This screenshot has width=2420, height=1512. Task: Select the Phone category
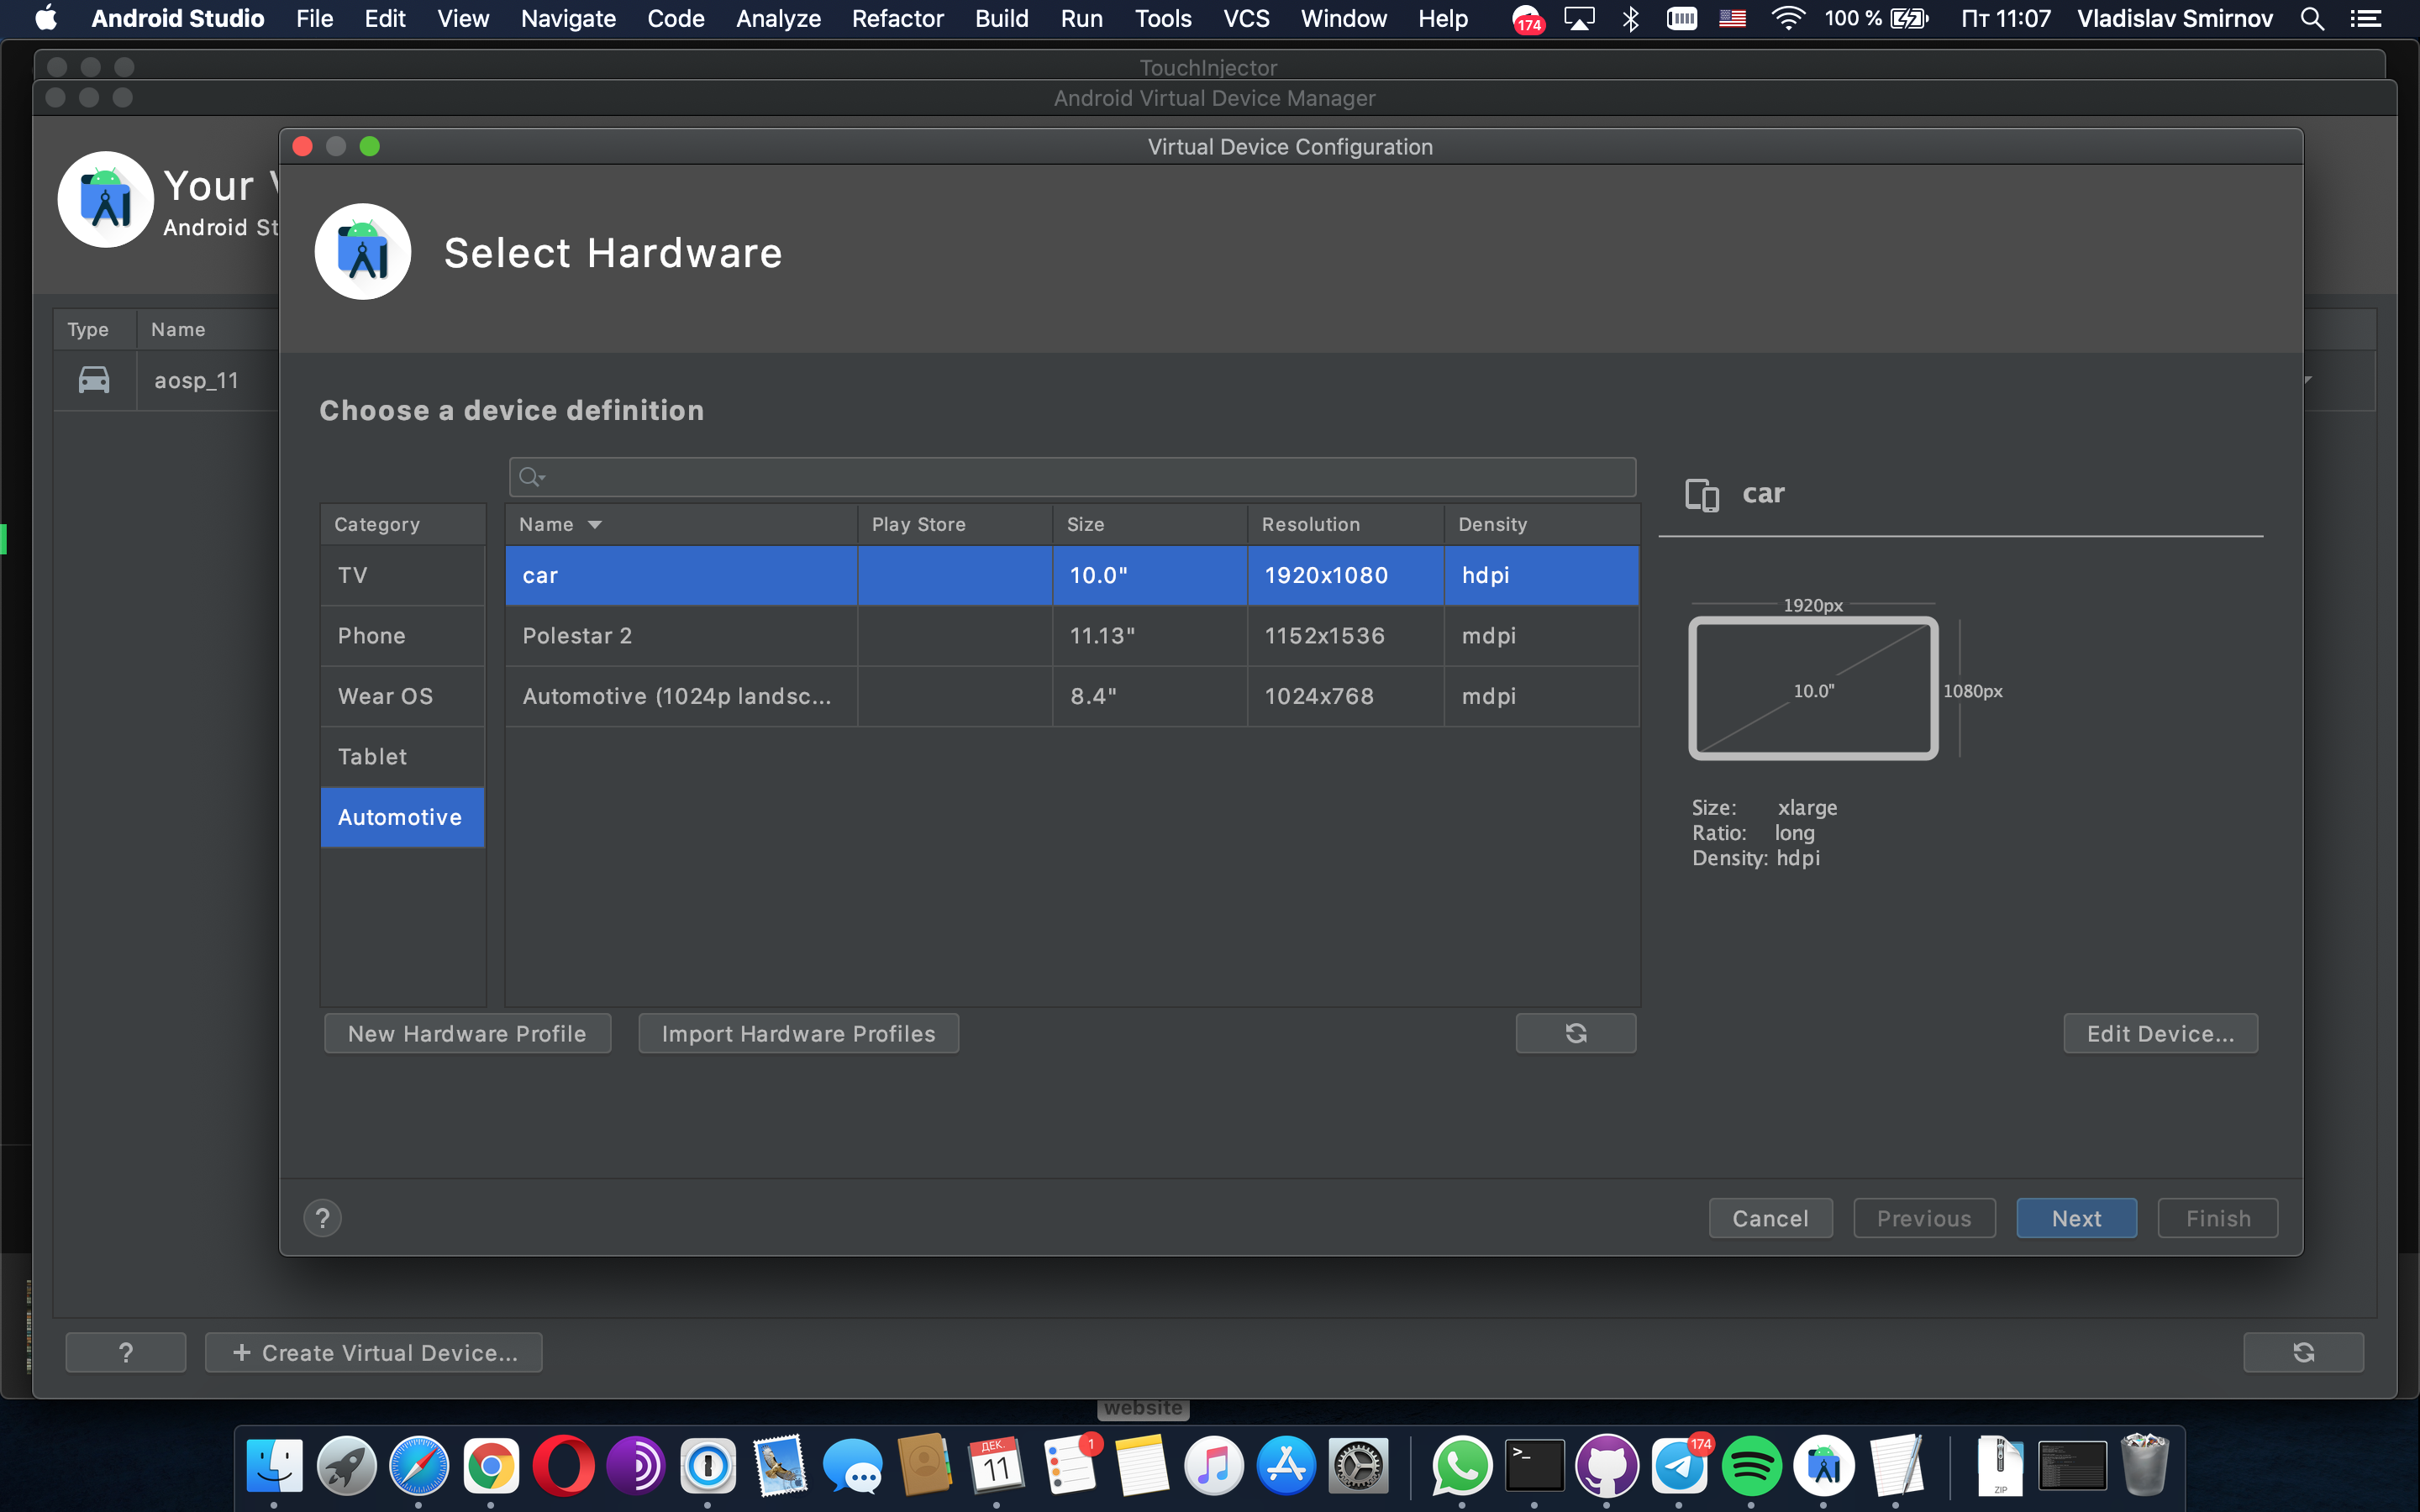[x=403, y=636]
